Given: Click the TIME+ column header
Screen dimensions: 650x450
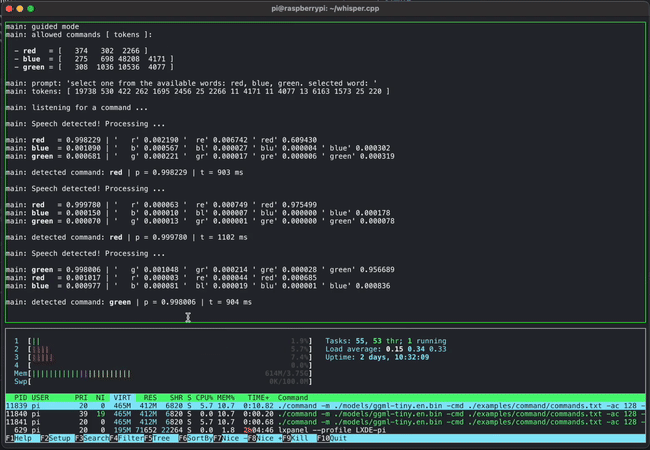Looking at the screenshot, I should pyautogui.click(x=258, y=397).
